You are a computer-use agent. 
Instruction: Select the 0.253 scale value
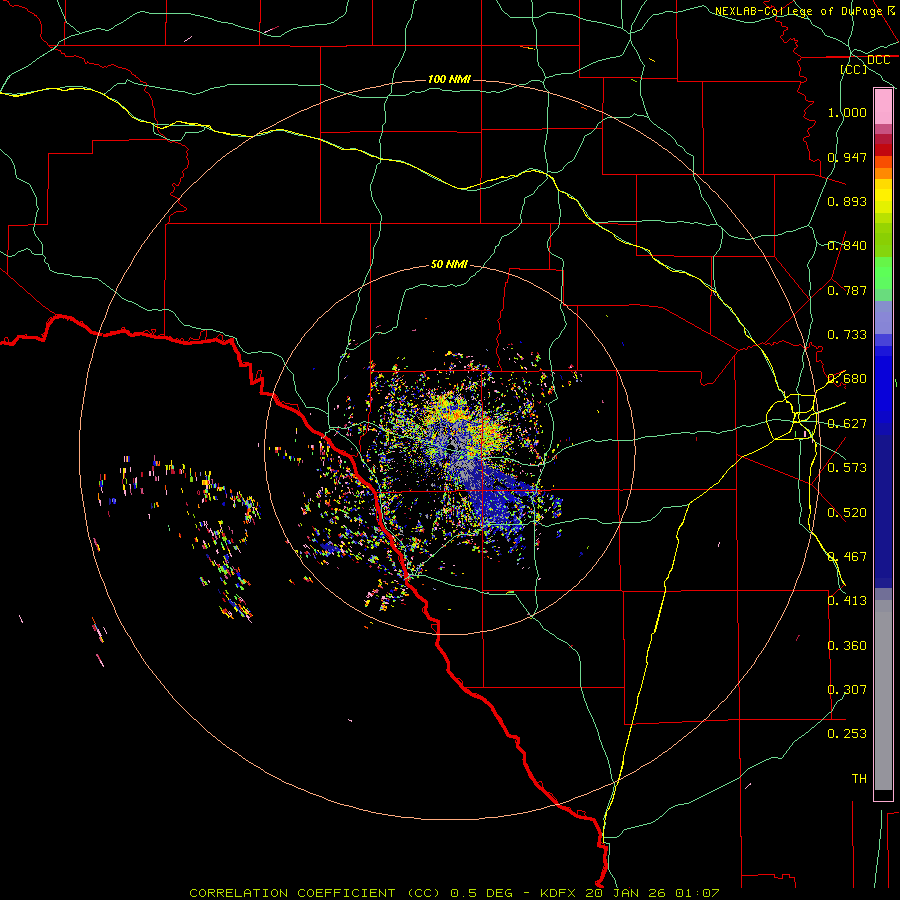tap(847, 734)
